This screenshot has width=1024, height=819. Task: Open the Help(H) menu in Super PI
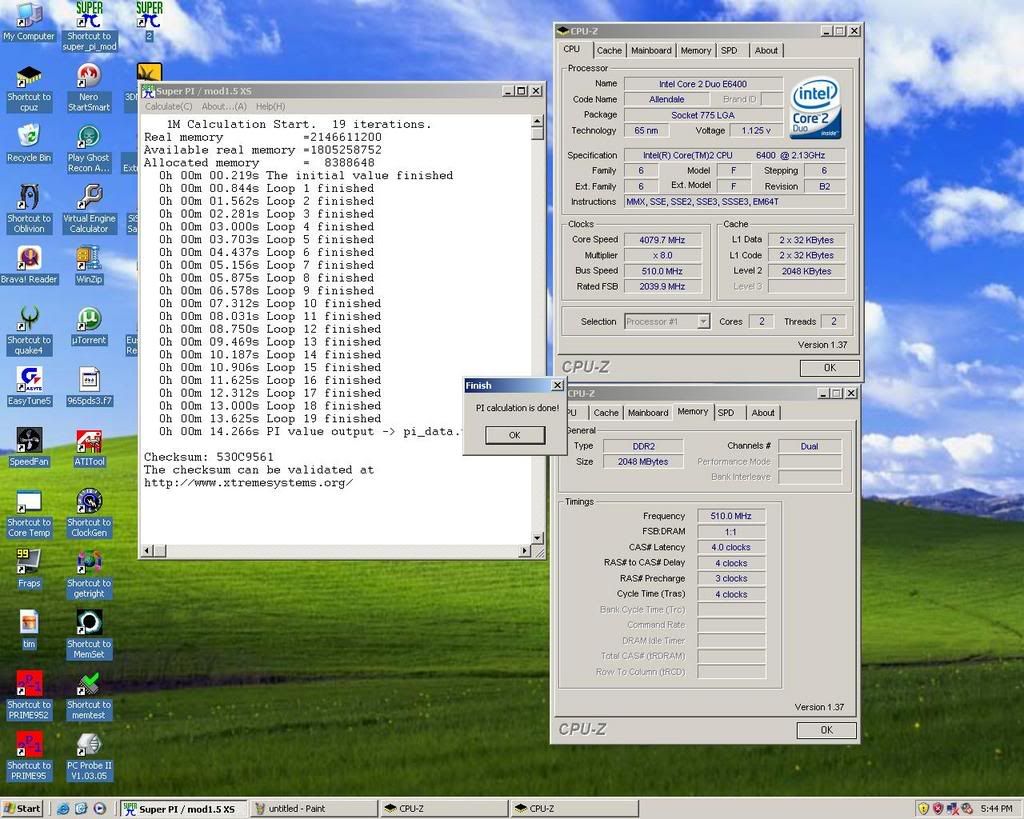tap(270, 106)
